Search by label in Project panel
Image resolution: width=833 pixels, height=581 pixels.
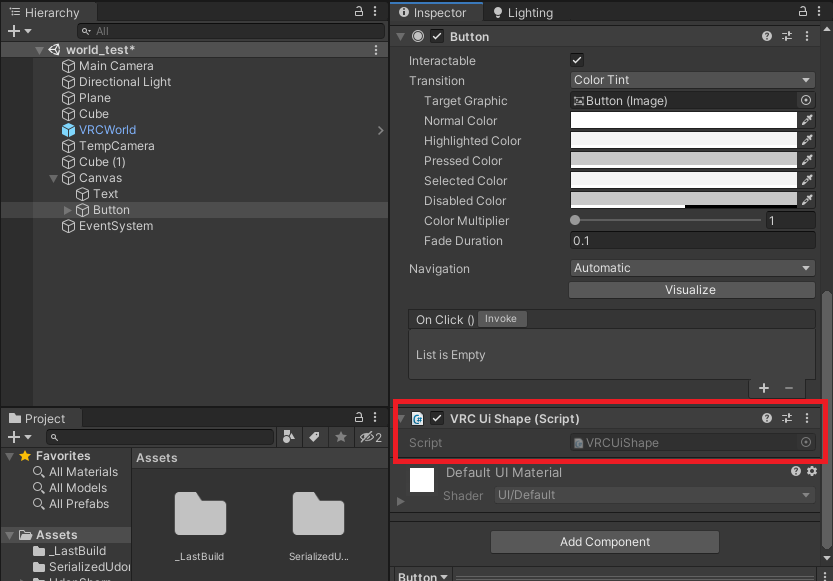(x=314, y=437)
